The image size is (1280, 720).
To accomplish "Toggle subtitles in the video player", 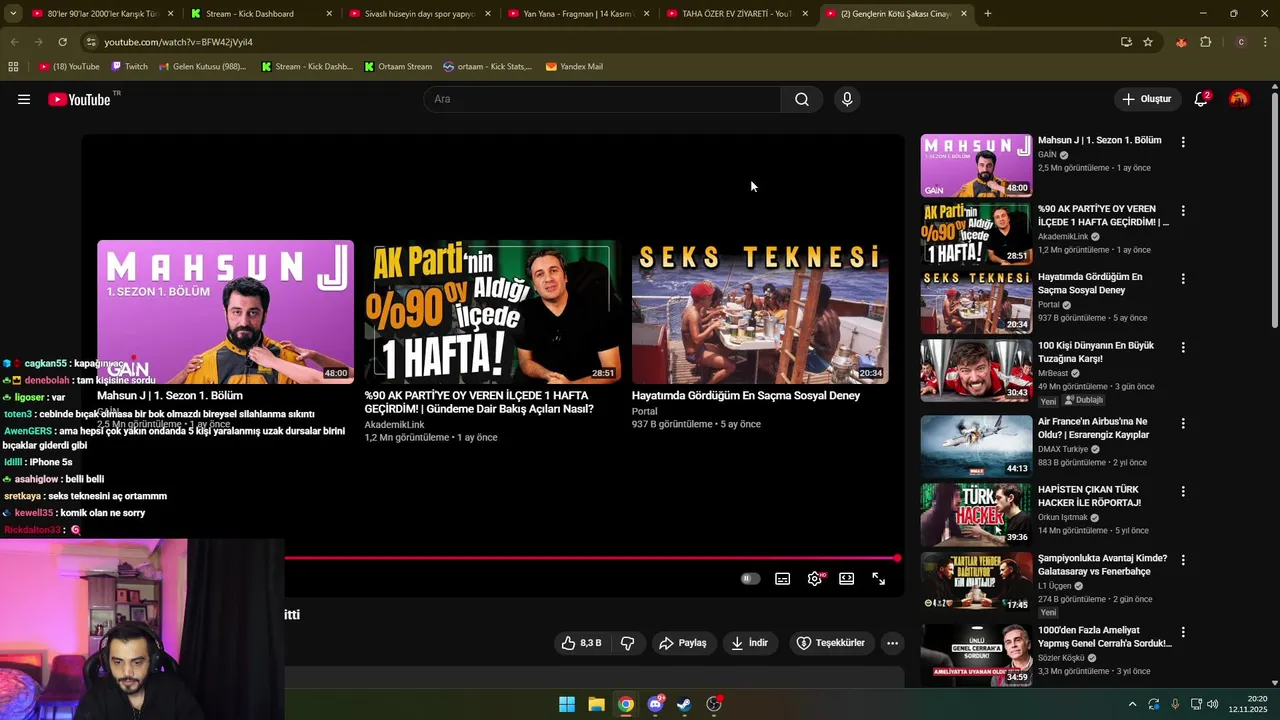I will click(783, 579).
